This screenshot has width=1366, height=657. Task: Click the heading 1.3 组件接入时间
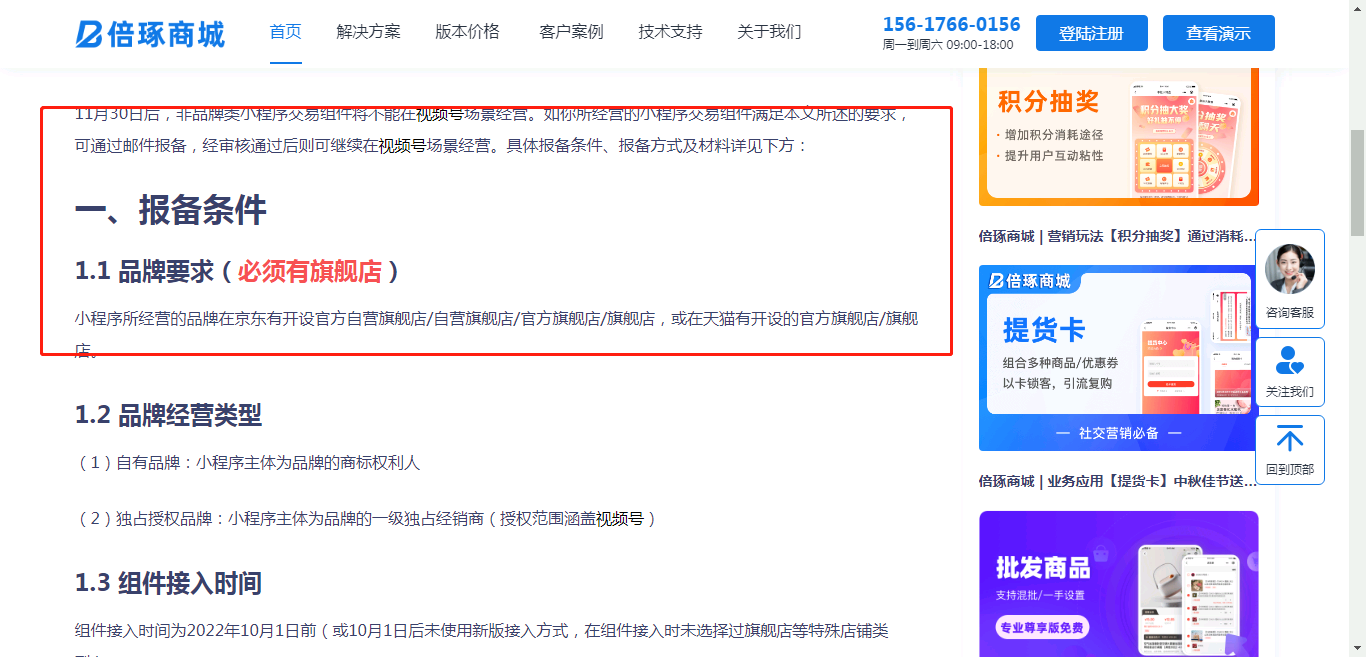pos(168,583)
